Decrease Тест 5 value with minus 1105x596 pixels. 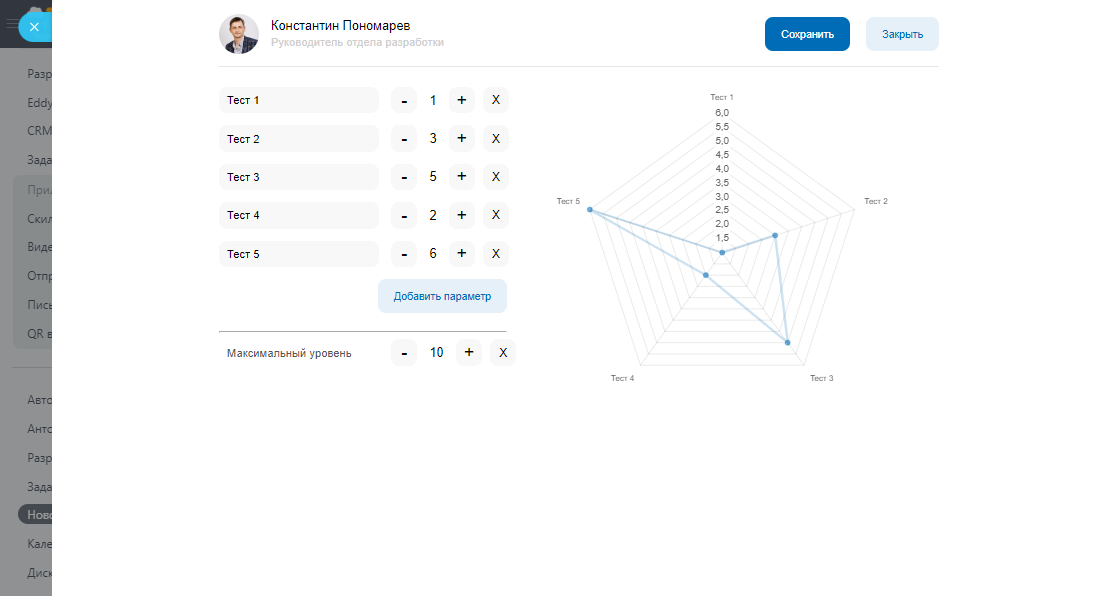pyautogui.click(x=404, y=254)
